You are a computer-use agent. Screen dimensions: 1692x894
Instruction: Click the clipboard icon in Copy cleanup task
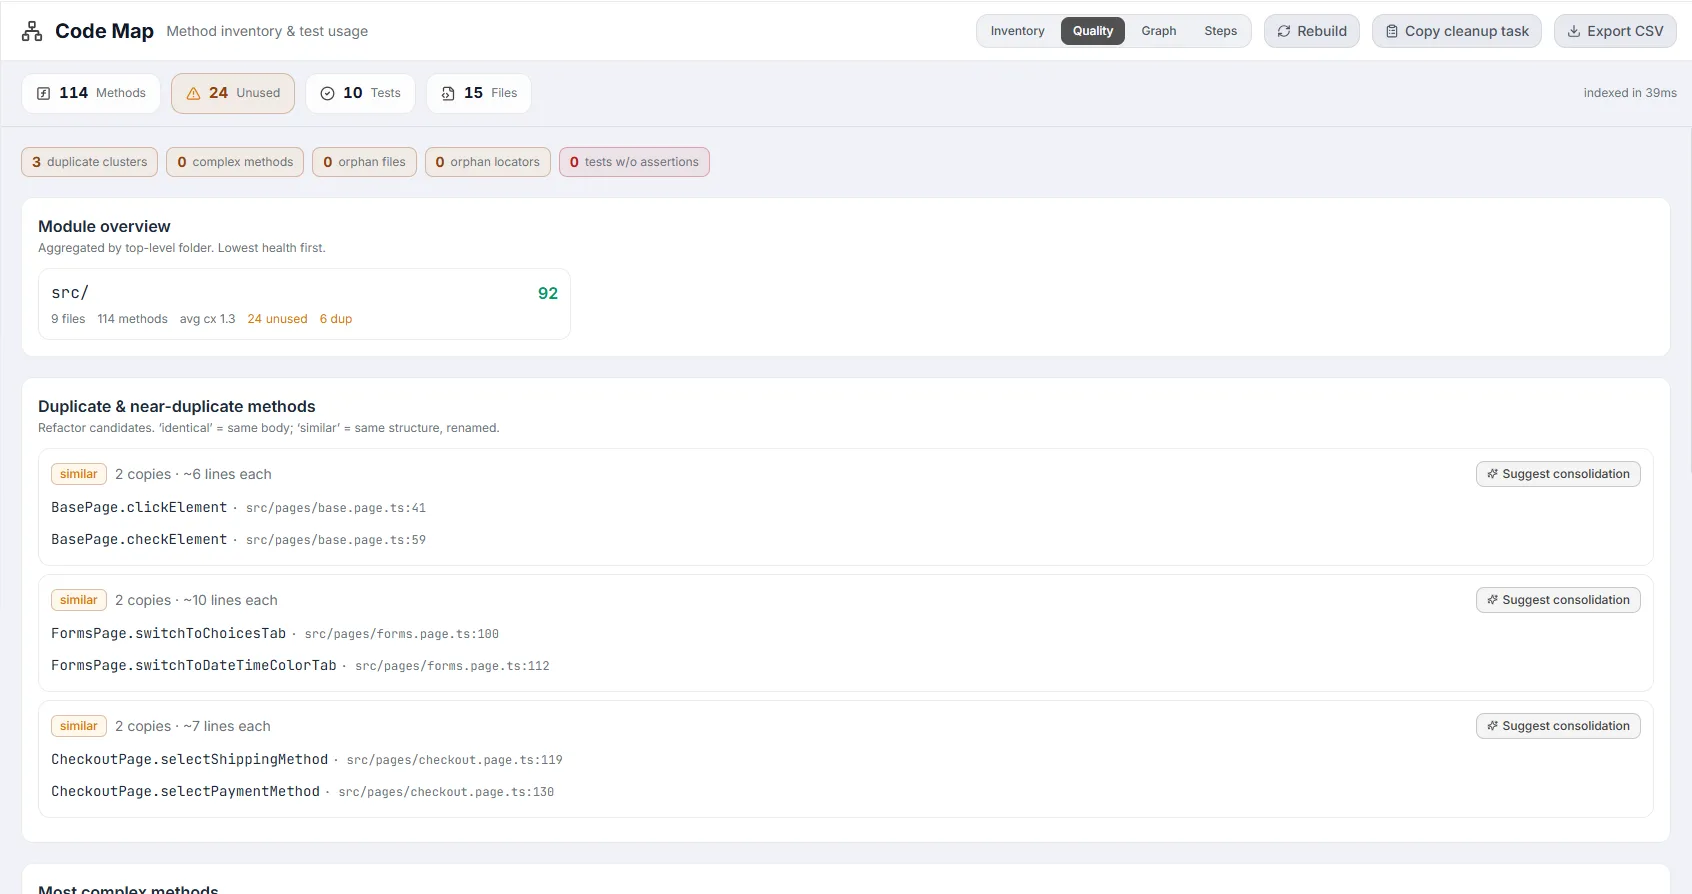pyautogui.click(x=1392, y=31)
